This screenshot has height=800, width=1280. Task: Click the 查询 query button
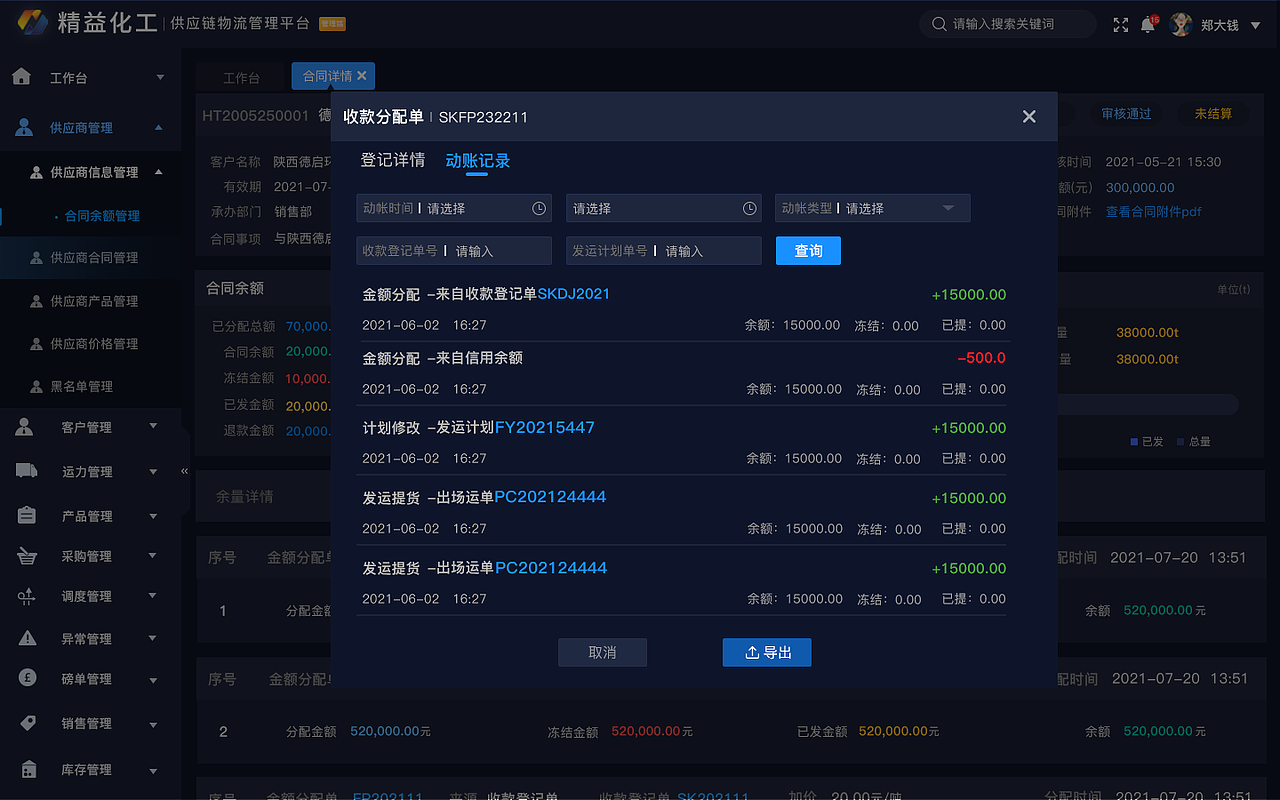(x=808, y=250)
